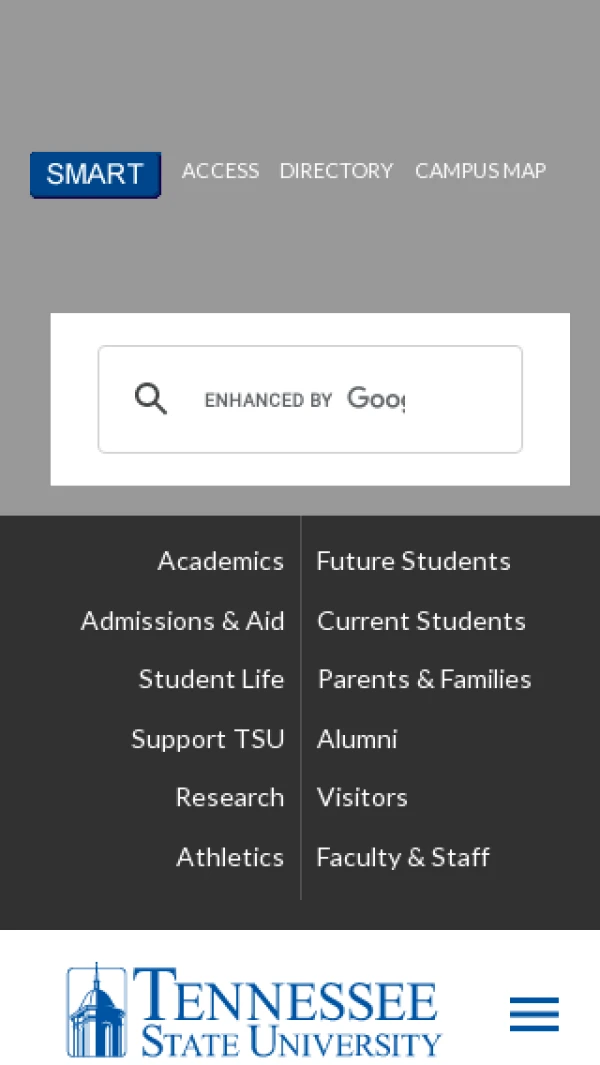Image resolution: width=600 pixels, height=1065 pixels.
Task: Select Future Students link
Action: click(x=413, y=561)
